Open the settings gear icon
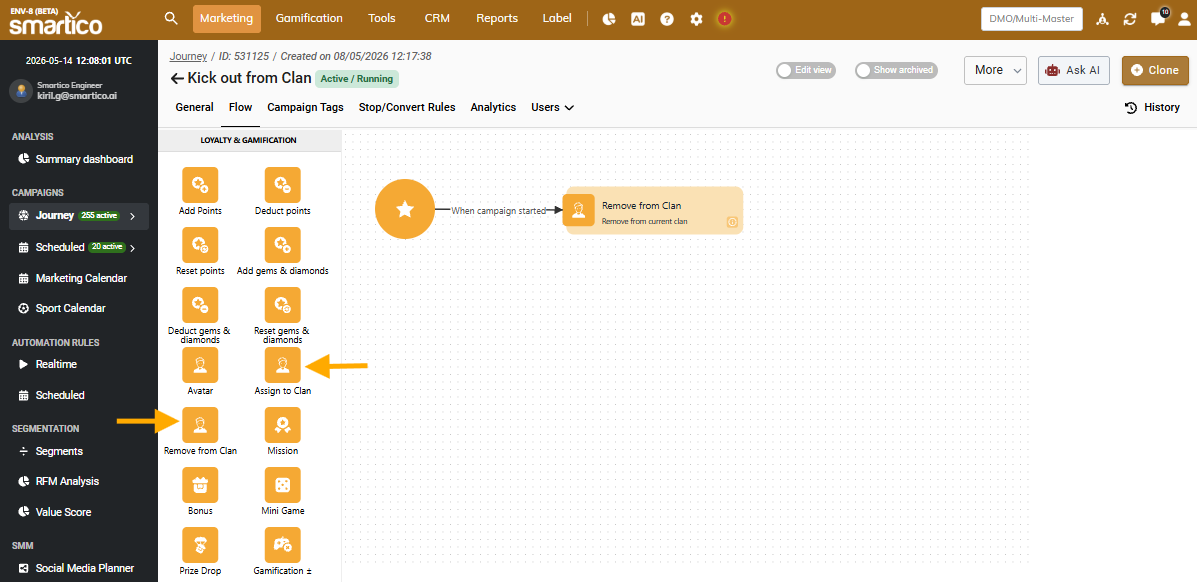This screenshot has height=582, width=1197. (x=696, y=19)
